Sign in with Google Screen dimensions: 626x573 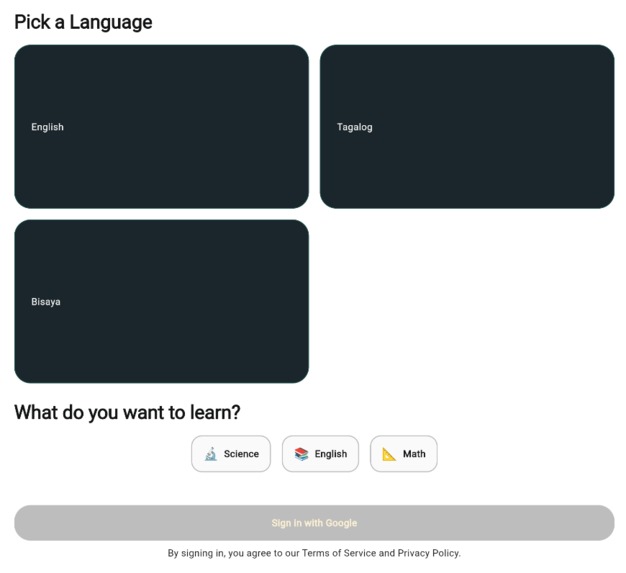click(x=314, y=523)
